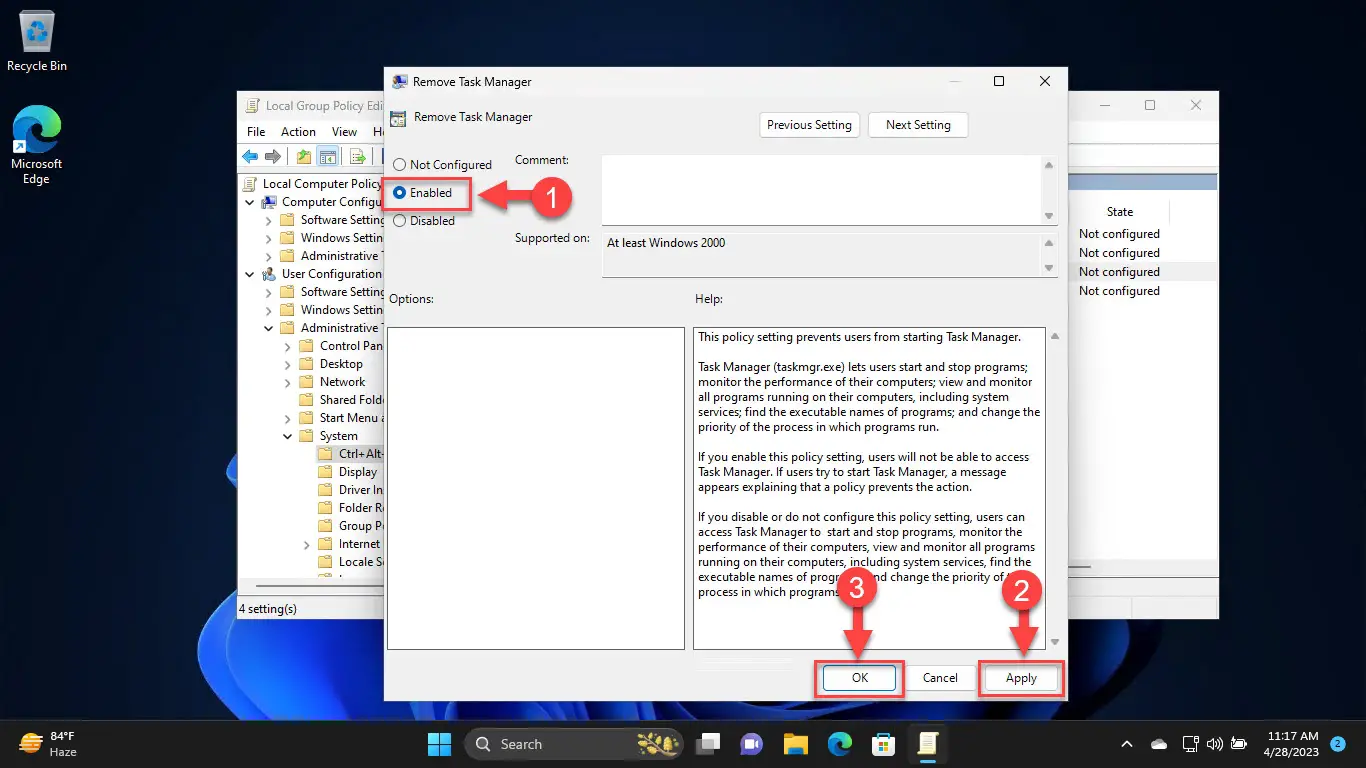Confirm the dialog with OK
Screen dimensions: 1366x768
tap(860, 678)
